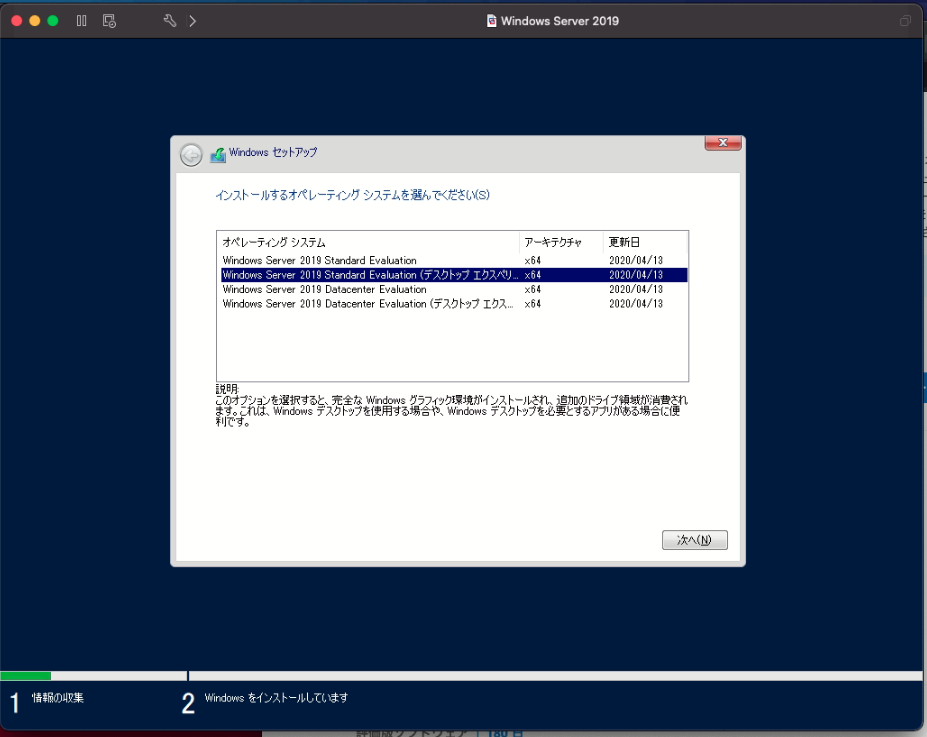
Task: Take a VM snapshot using the toolbar icon
Action: tap(109, 21)
